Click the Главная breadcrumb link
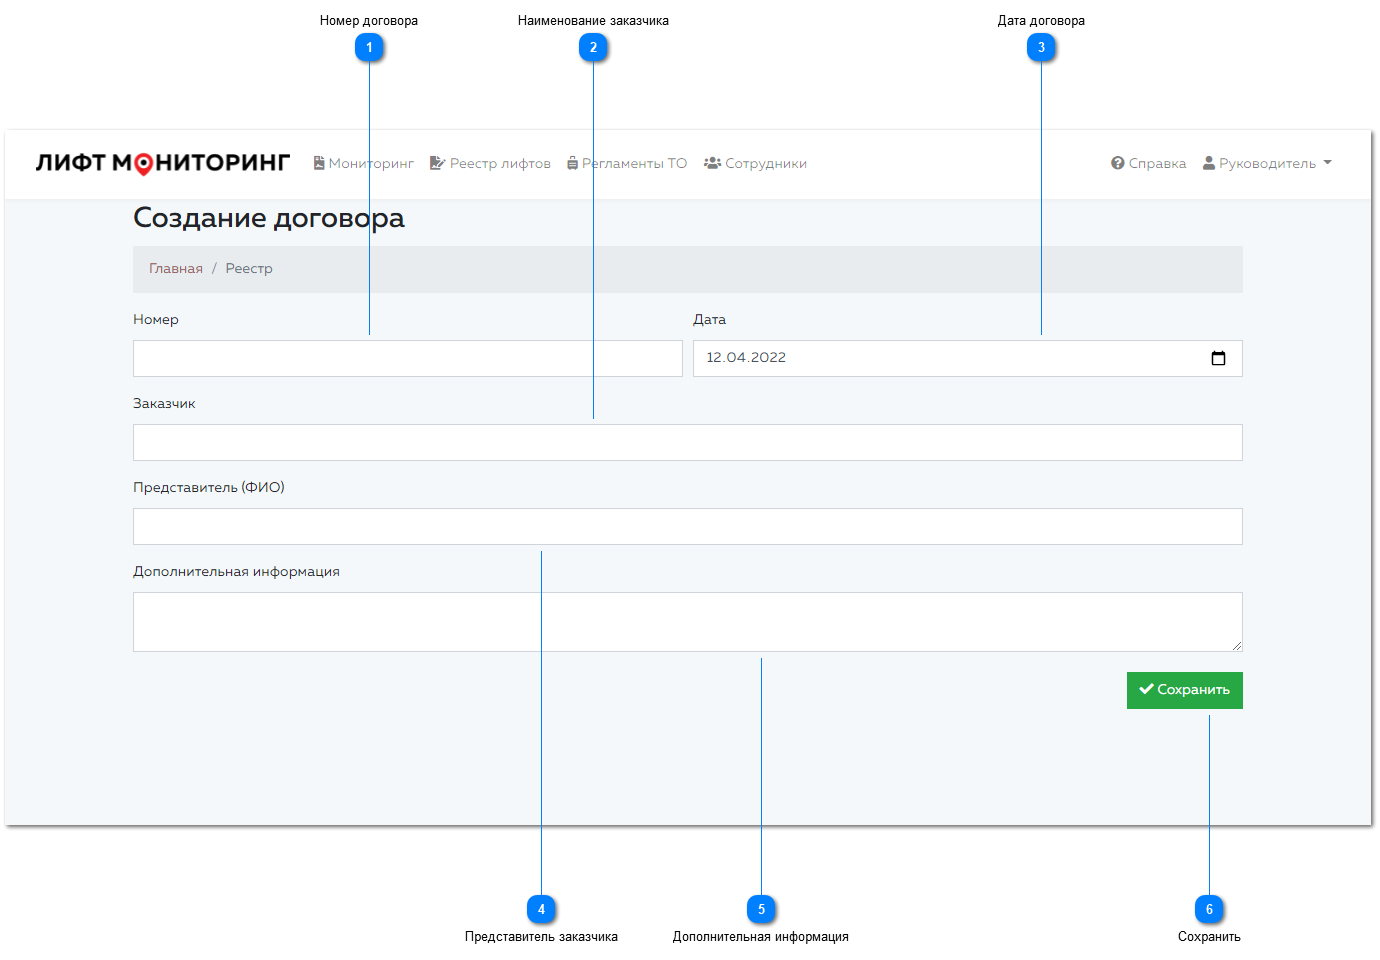This screenshot has height=960, width=1380. (x=176, y=268)
